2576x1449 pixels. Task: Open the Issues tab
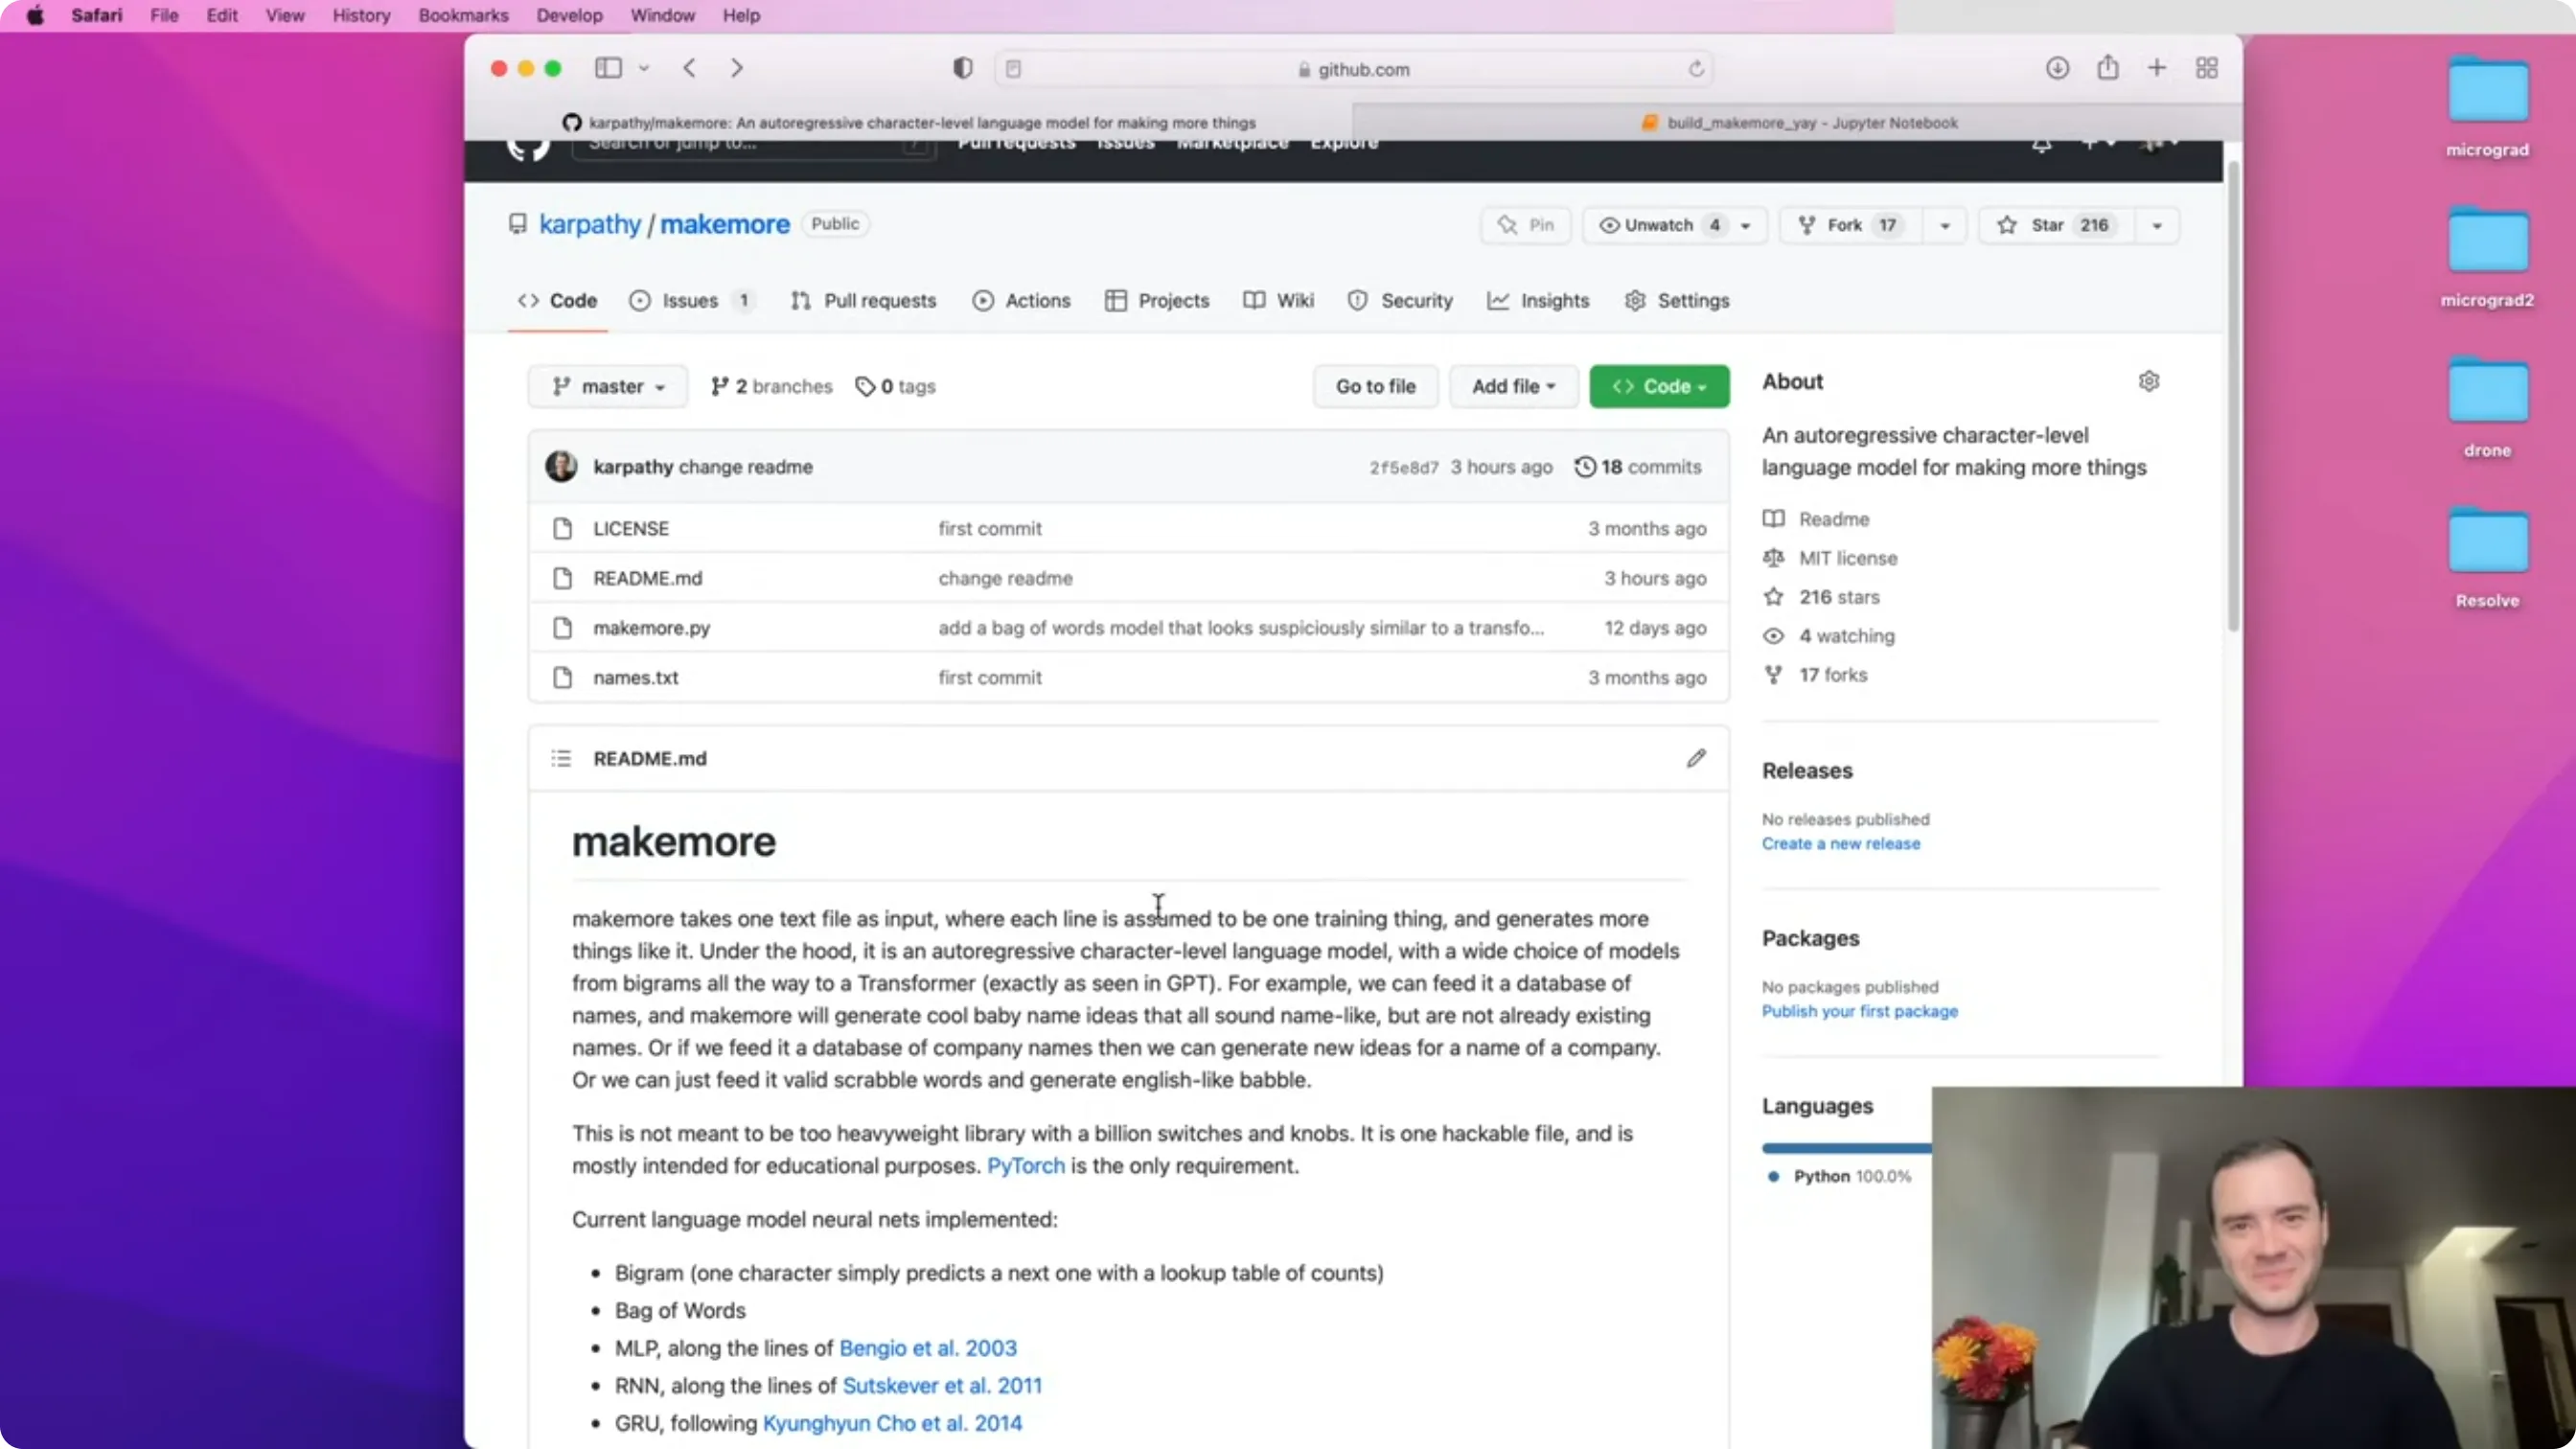691,300
